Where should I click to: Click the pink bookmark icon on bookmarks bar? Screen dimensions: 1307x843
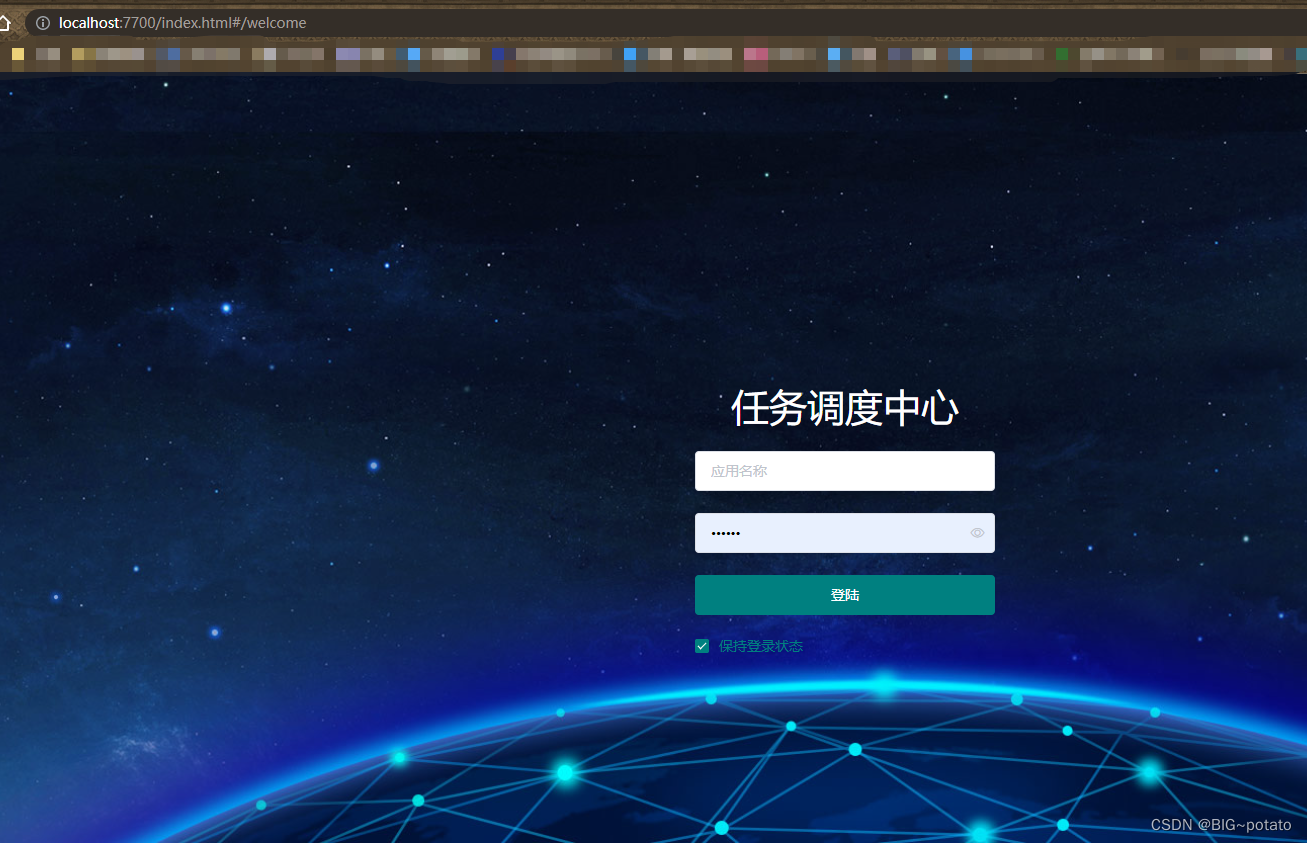pyautogui.click(x=756, y=54)
